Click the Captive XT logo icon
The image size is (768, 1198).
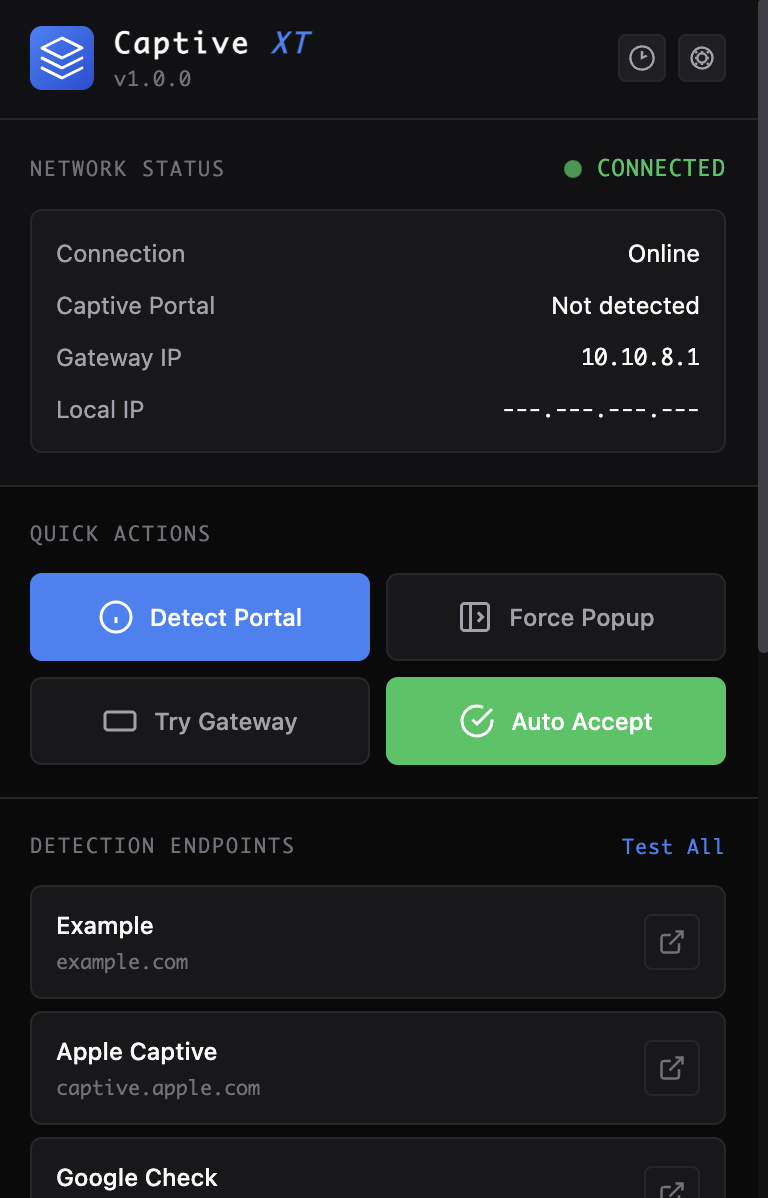click(x=62, y=58)
